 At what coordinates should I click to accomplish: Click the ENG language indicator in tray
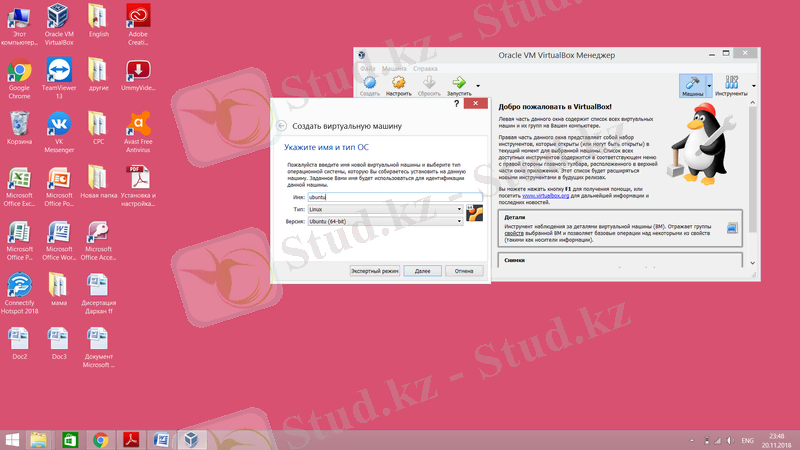click(x=747, y=440)
